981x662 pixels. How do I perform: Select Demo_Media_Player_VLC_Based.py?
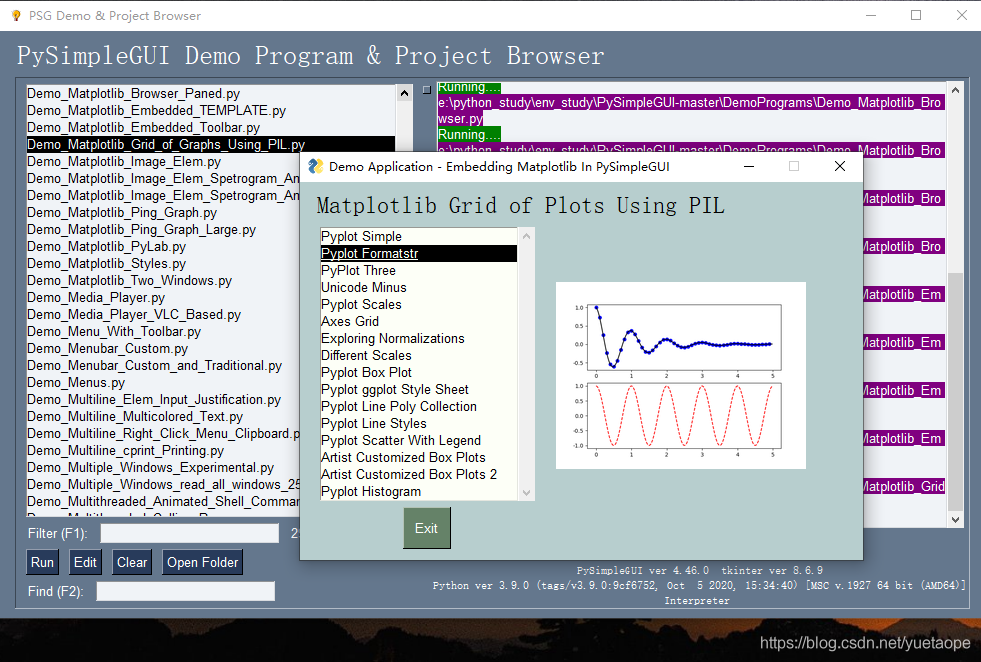(163, 314)
